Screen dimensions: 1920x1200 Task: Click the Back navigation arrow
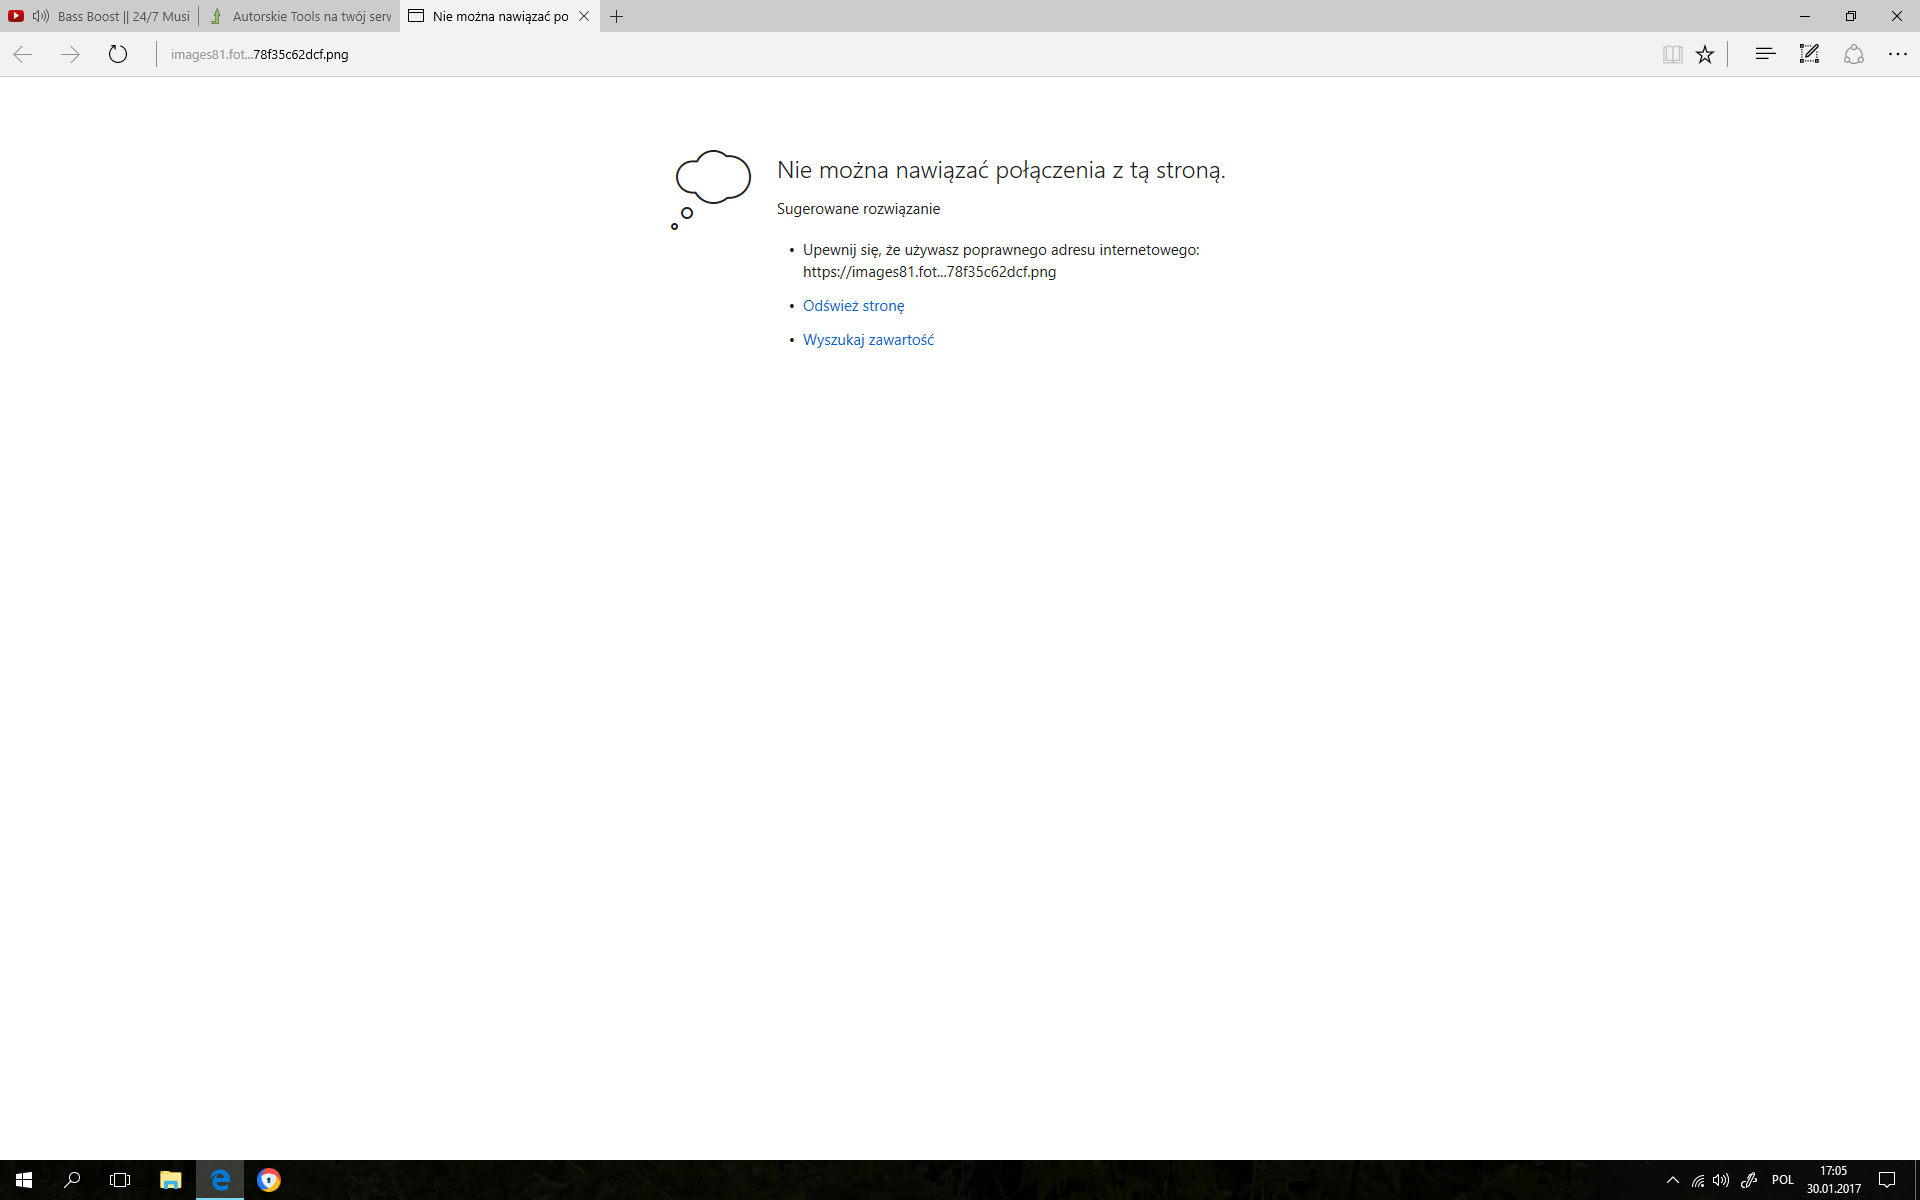coord(23,54)
